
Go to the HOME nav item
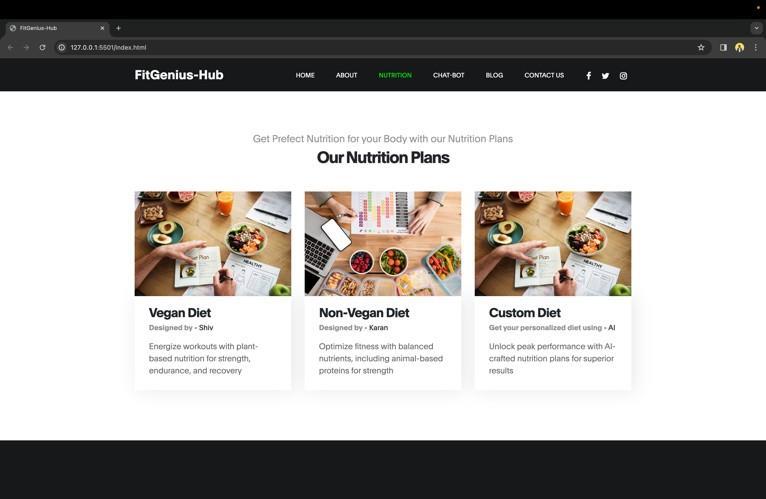305,75
